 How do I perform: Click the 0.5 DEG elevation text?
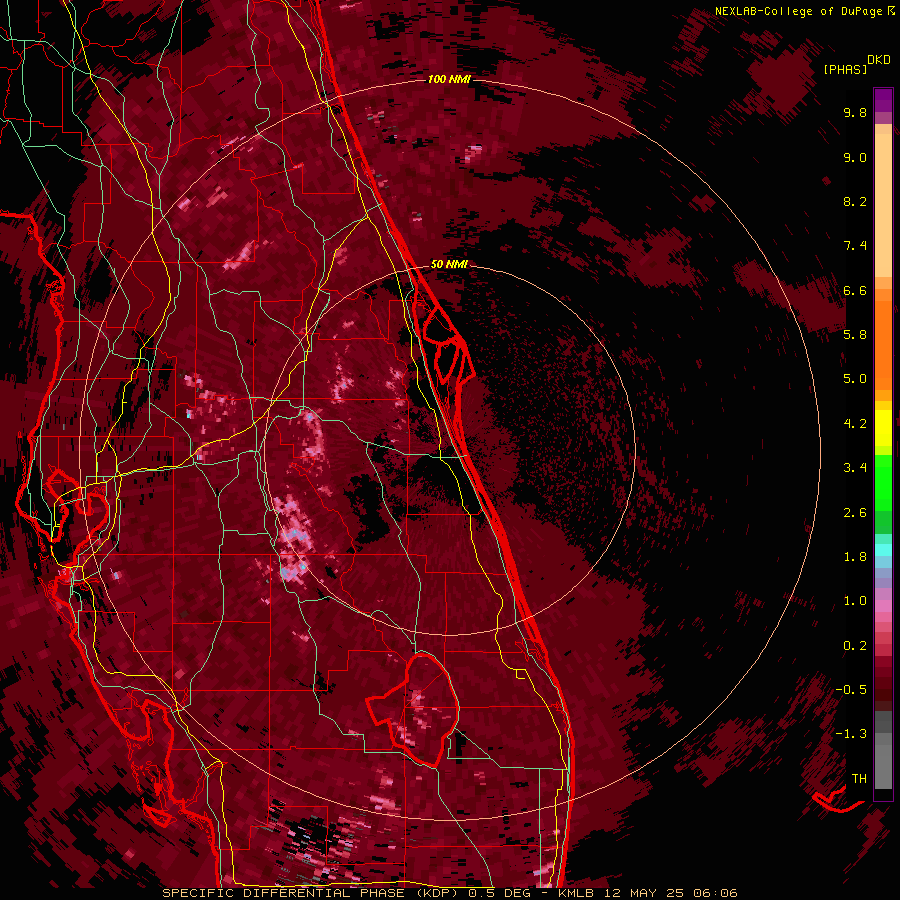tap(502, 893)
